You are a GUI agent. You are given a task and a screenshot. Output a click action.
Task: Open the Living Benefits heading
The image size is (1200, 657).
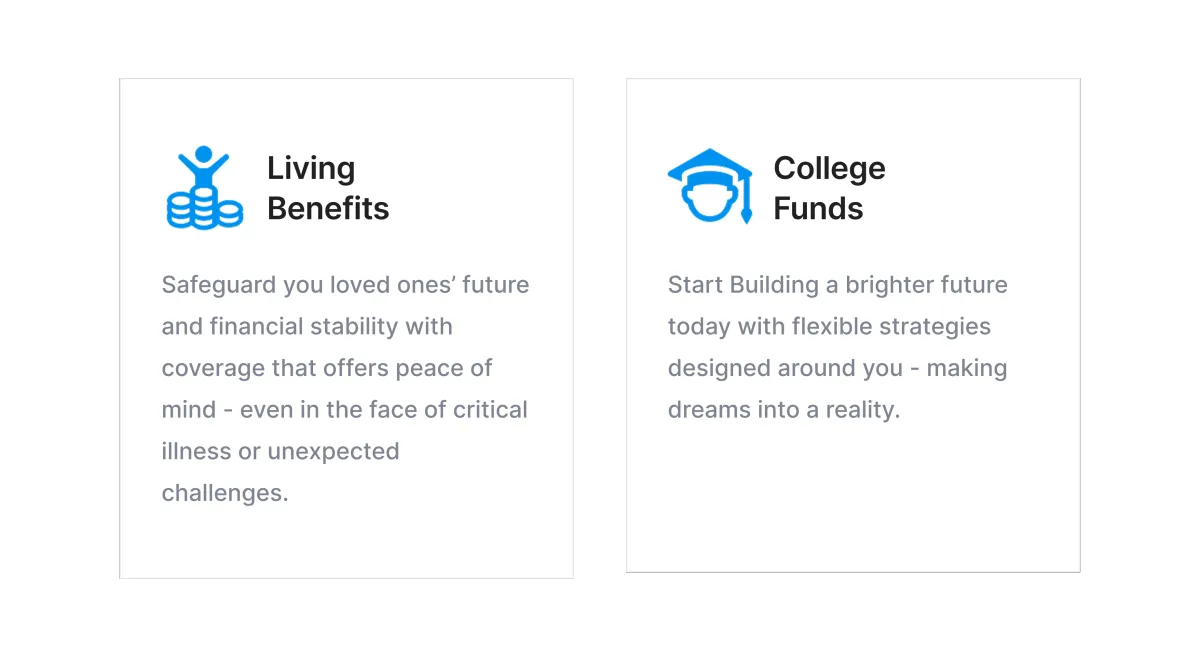(x=328, y=188)
